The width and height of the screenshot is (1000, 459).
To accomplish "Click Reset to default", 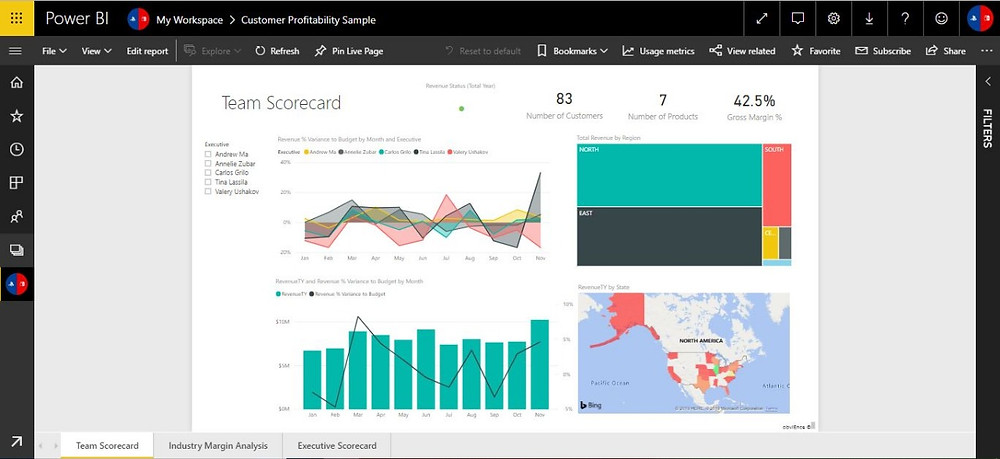I will (x=483, y=51).
